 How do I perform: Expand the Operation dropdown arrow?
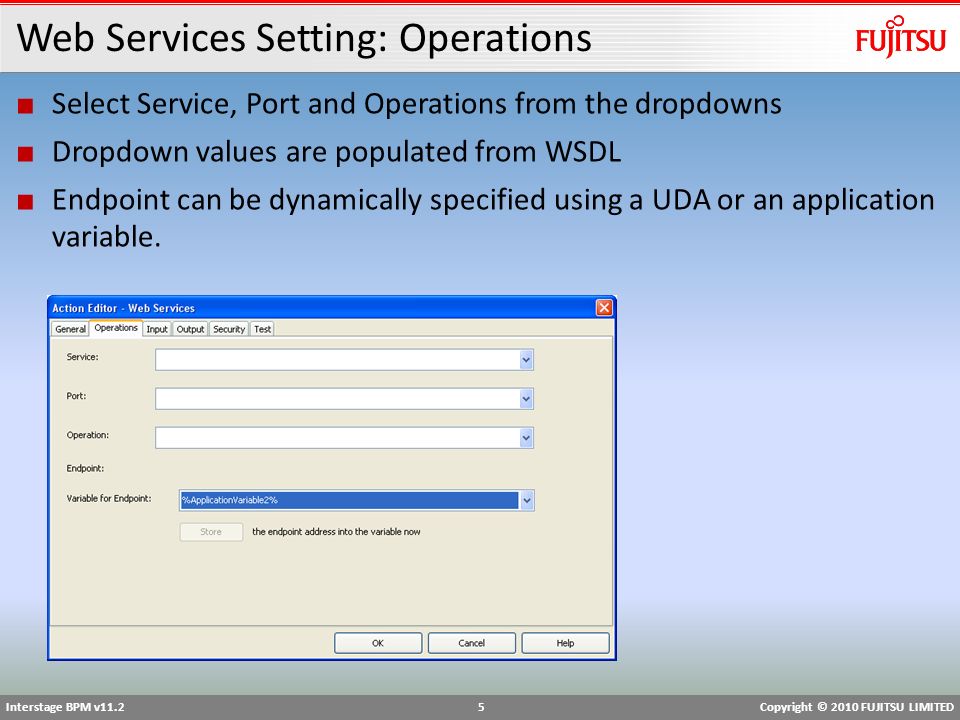(526, 438)
